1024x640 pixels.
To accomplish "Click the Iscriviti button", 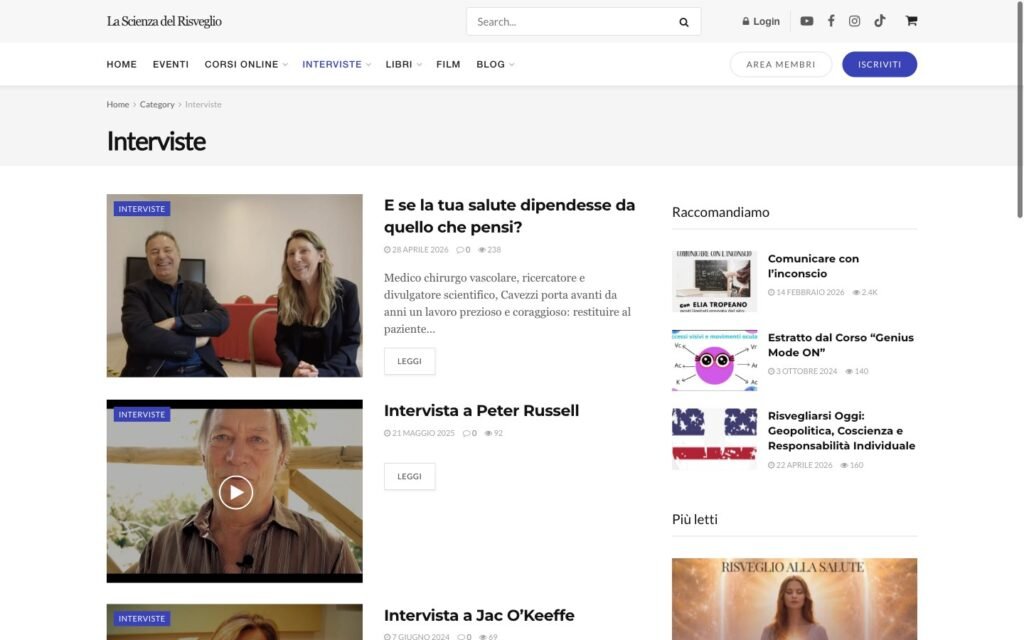I will tap(879, 65).
